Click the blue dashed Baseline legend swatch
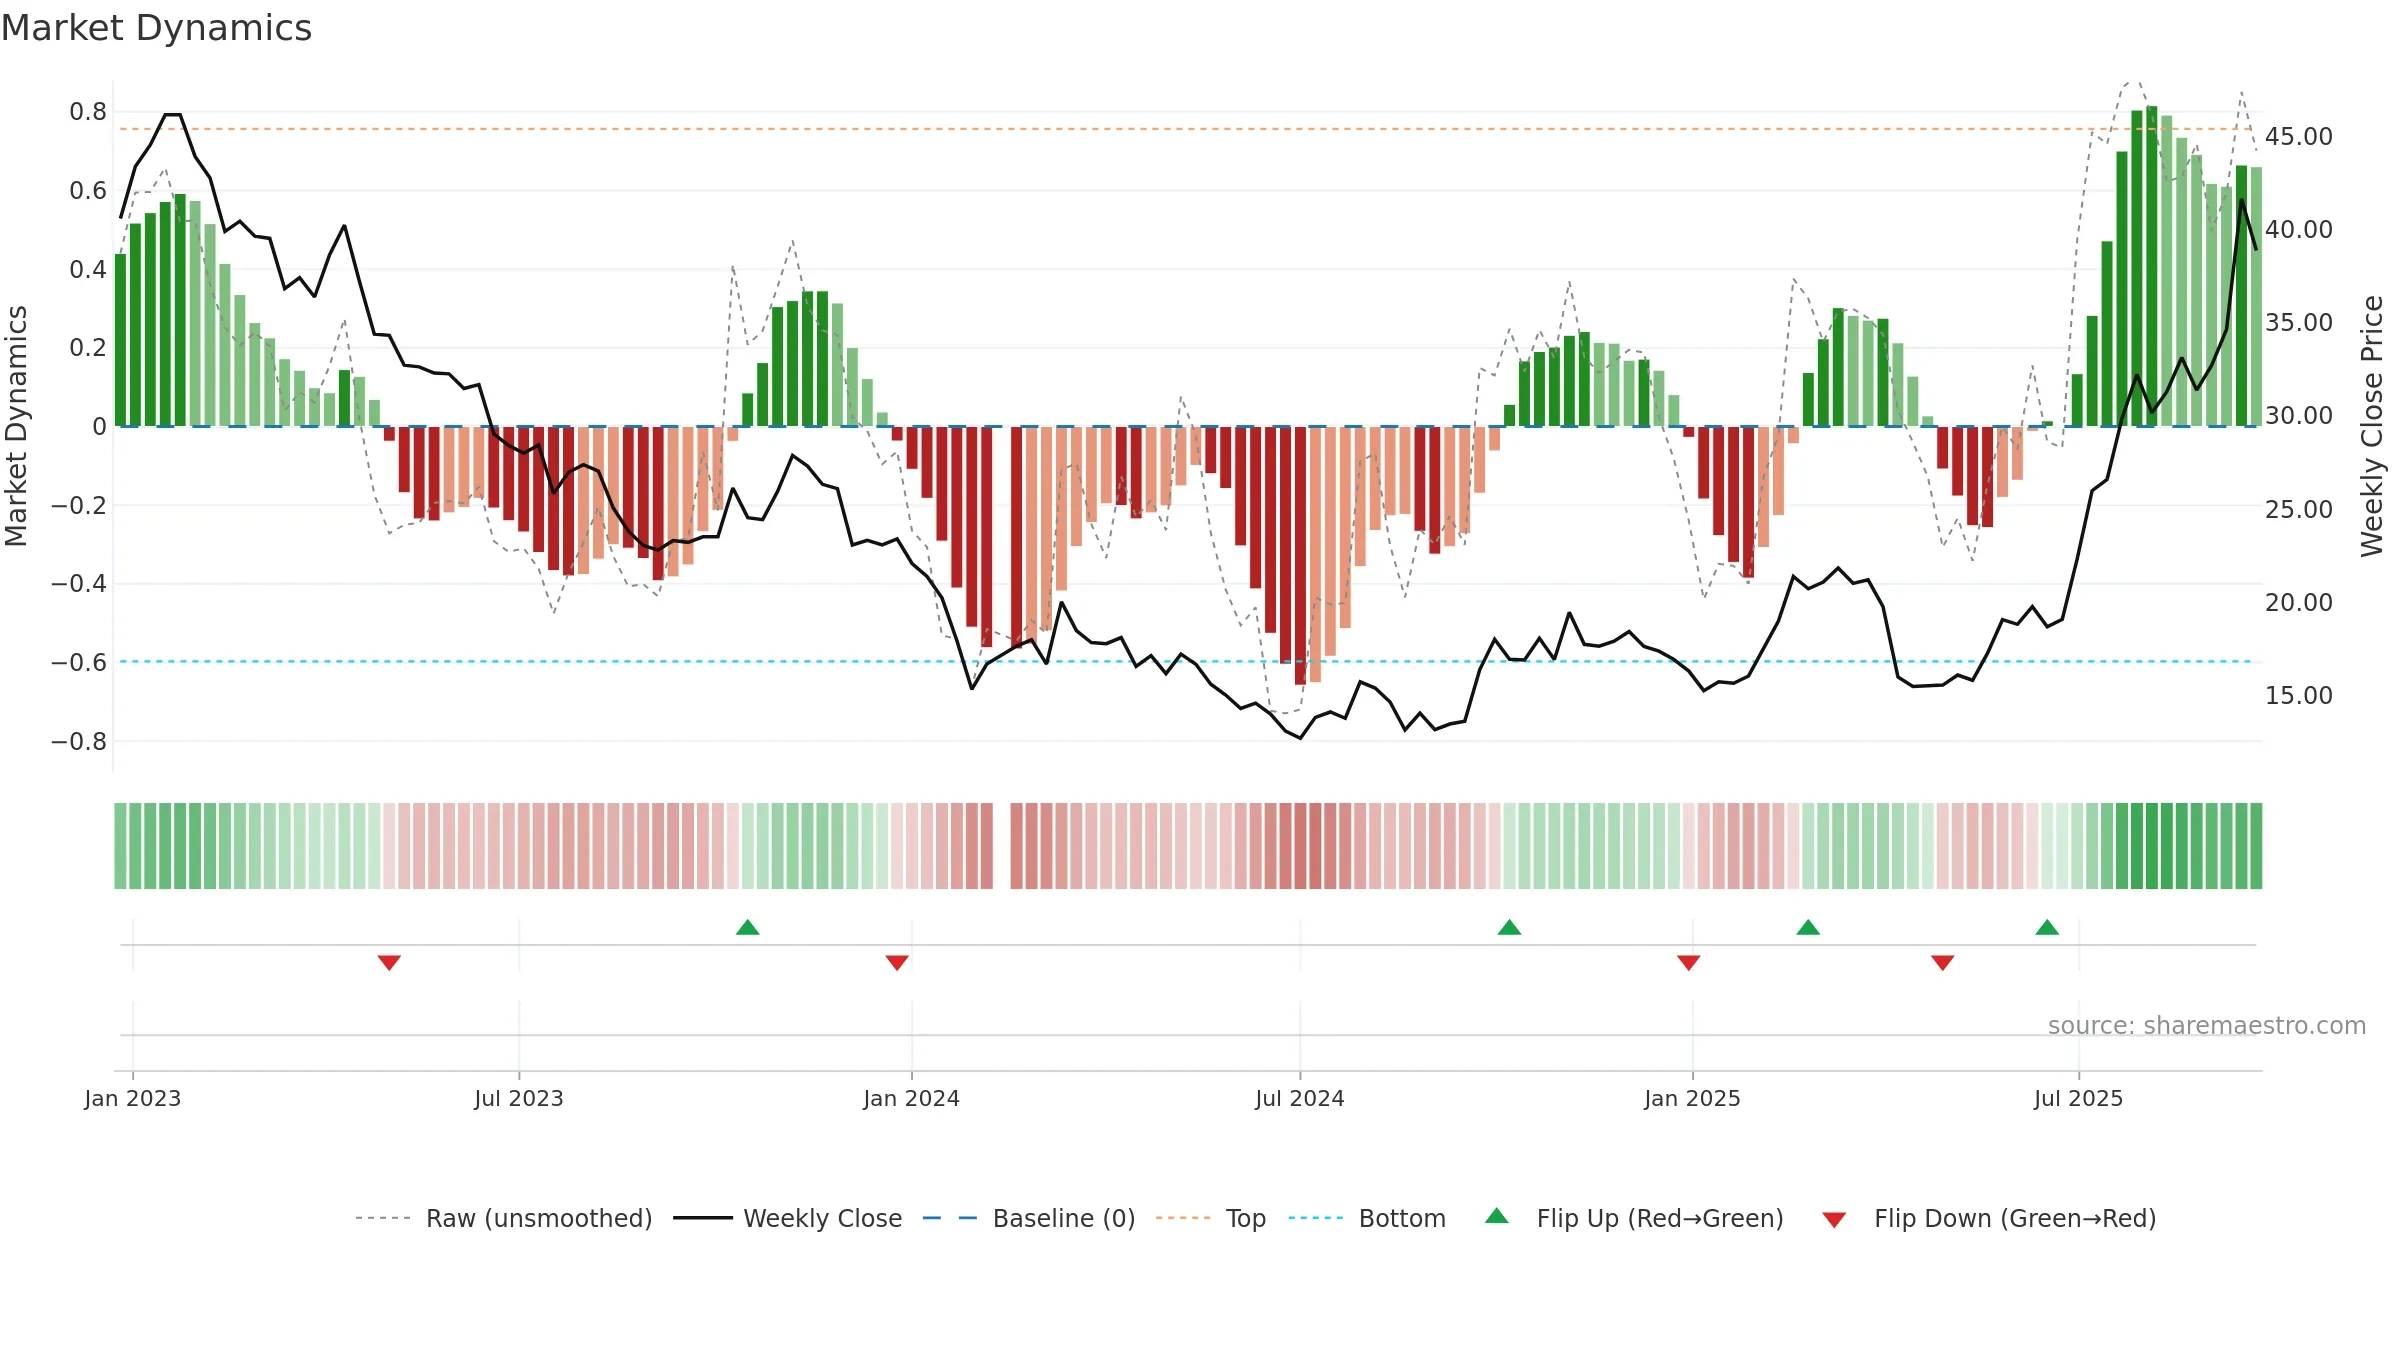Image resolution: width=2400 pixels, height=1350 pixels. tap(950, 1218)
